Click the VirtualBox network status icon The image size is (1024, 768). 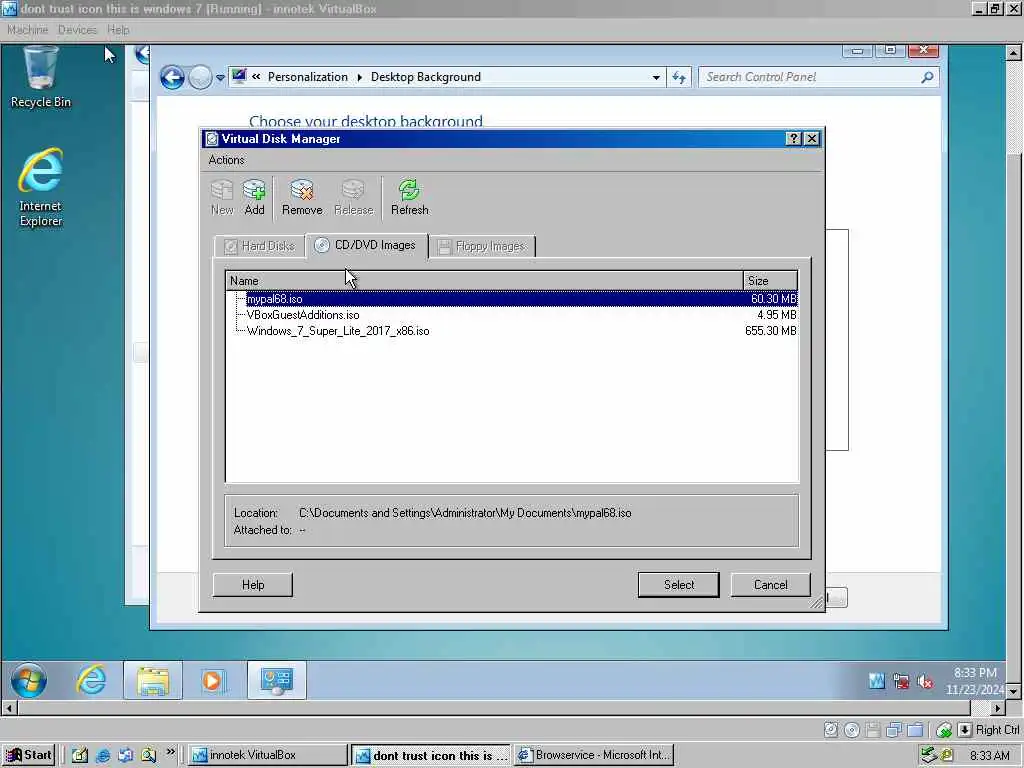coord(894,730)
